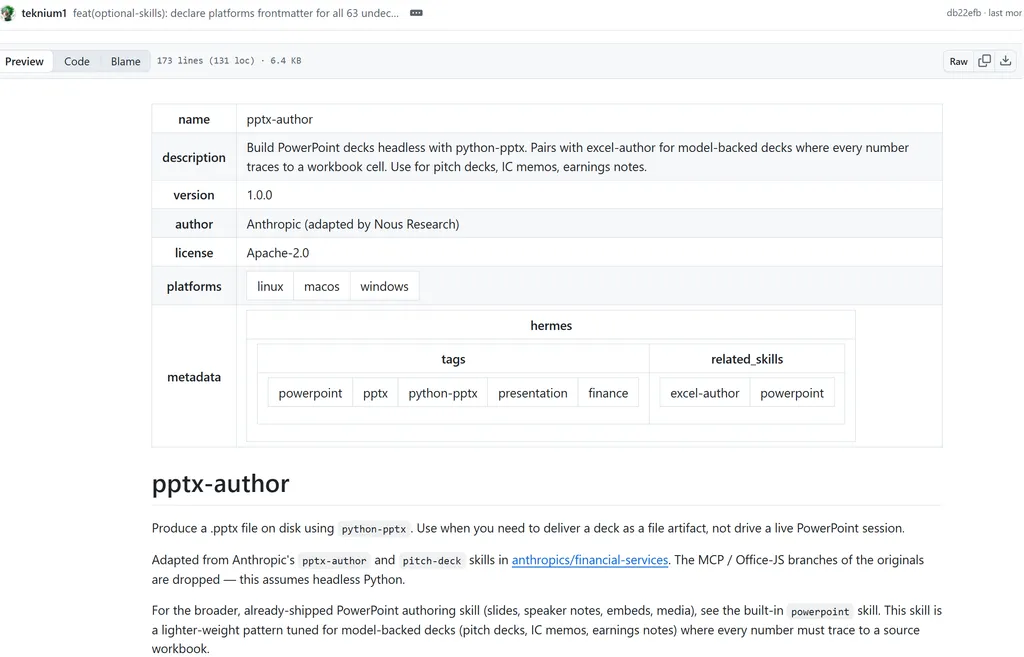Click the pptx-author main heading

coord(221,484)
